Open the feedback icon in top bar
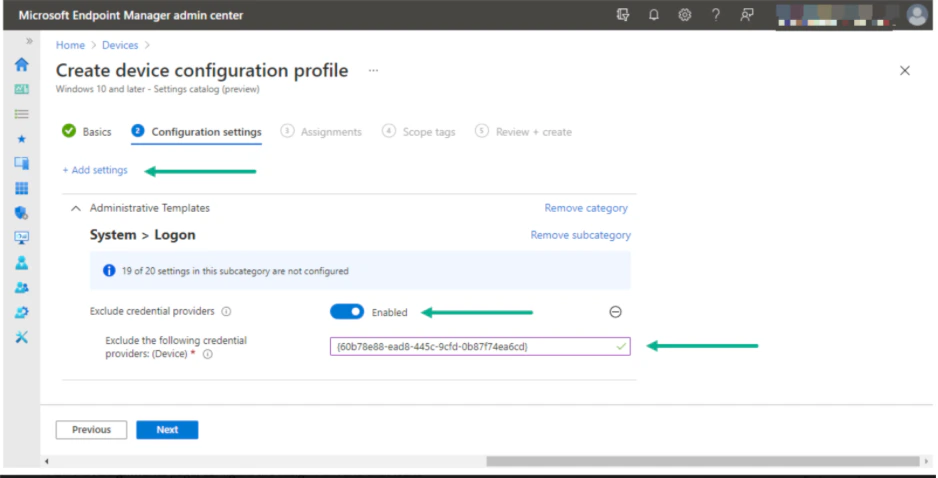Screen dimensions: 938x478 [x=746, y=15]
